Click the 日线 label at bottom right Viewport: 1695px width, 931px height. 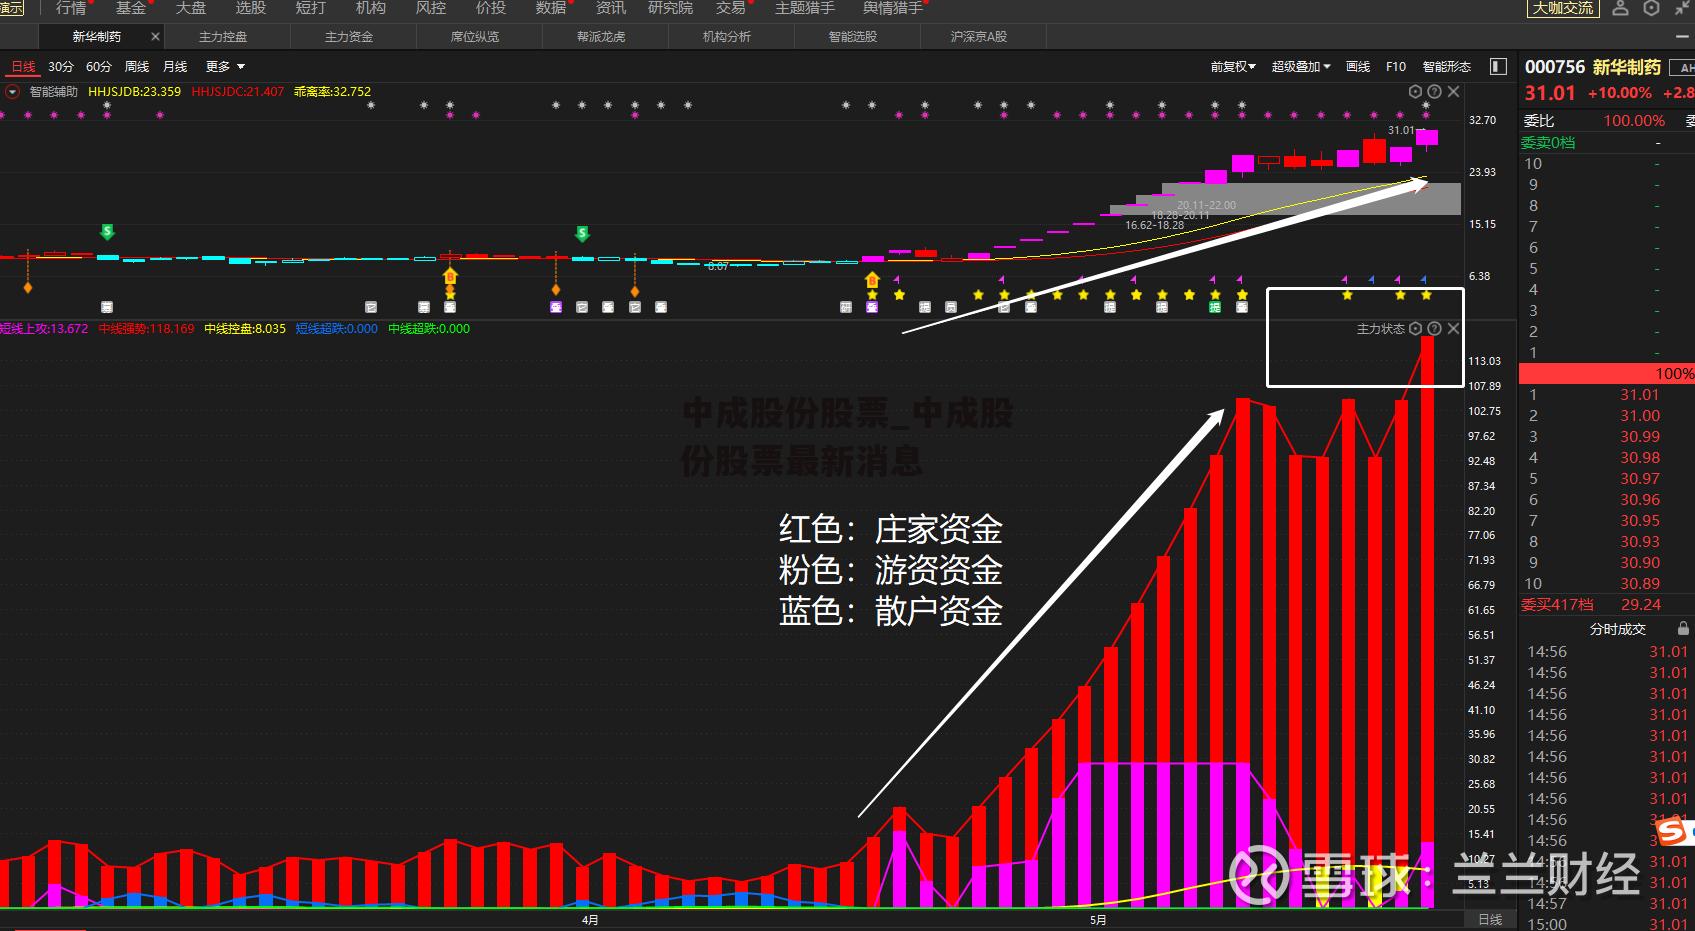(x=1490, y=919)
